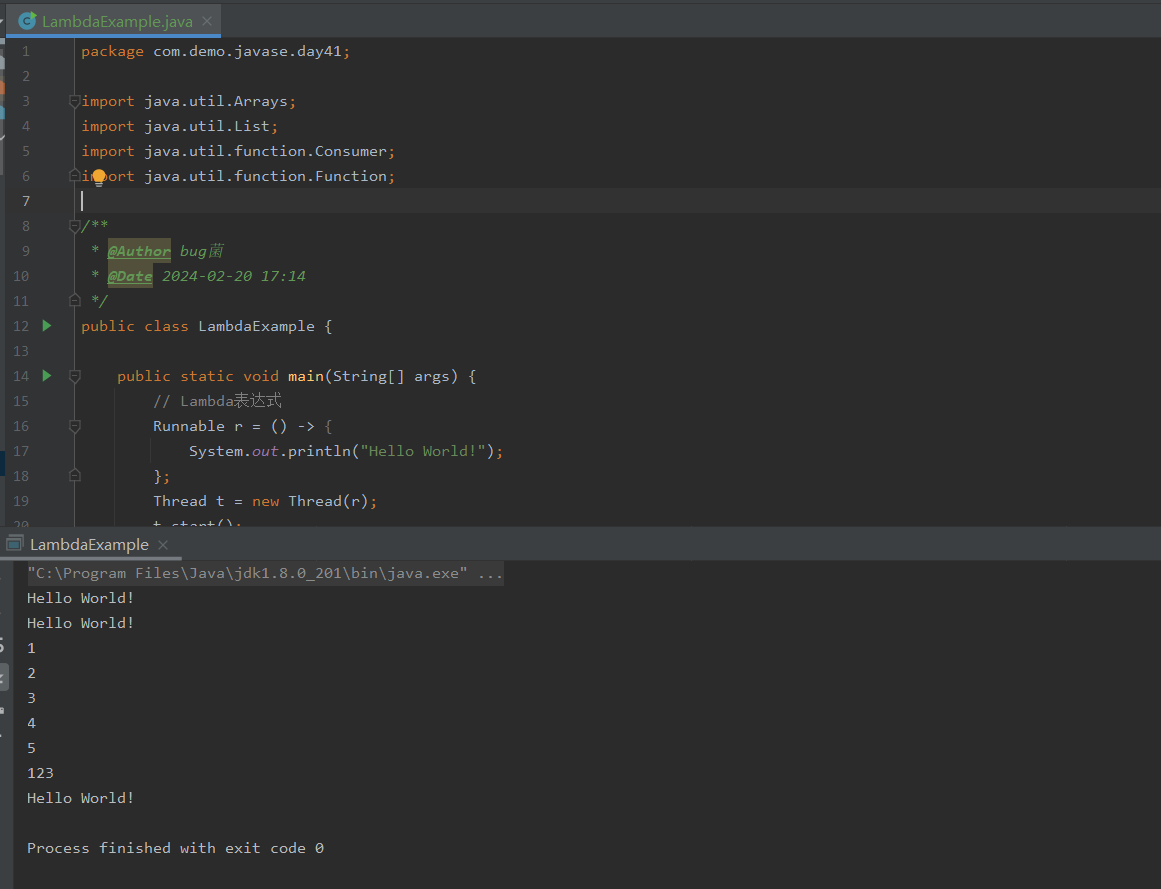Click console output line 123
The image size is (1161, 889).
tap(40, 774)
